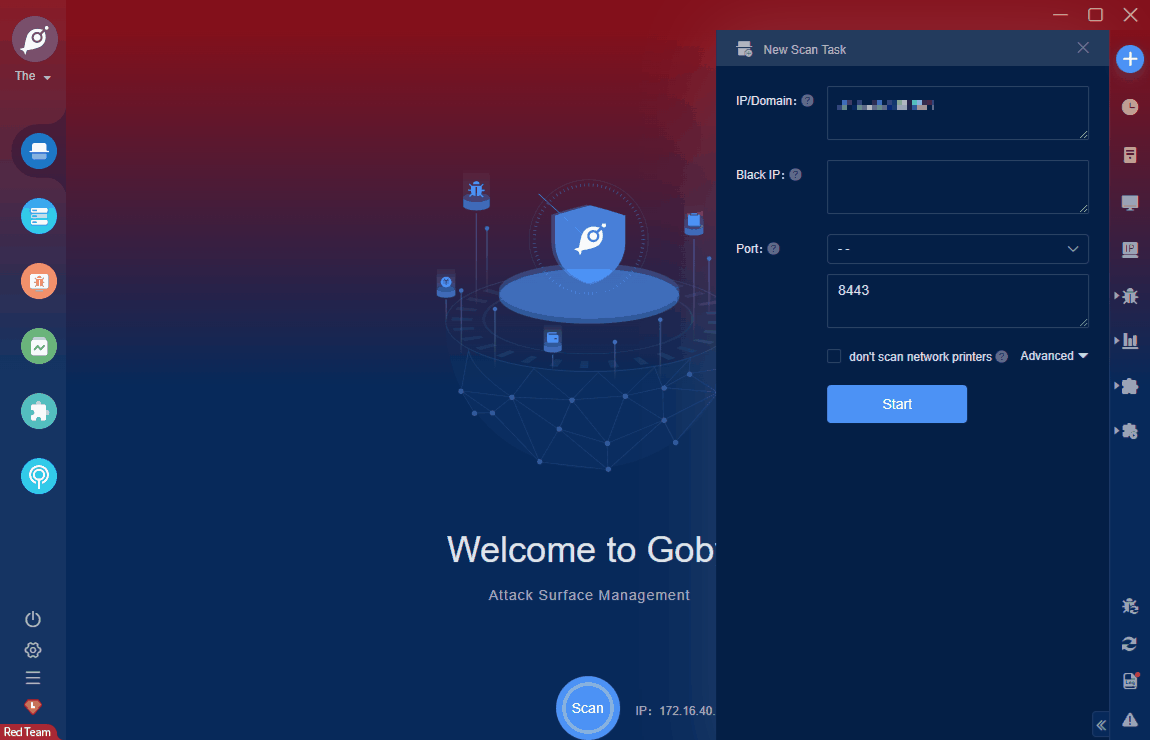Click the Goby logo avatar in the sidebar
Viewport: 1150px width, 740px height.
tap(34, 39)
